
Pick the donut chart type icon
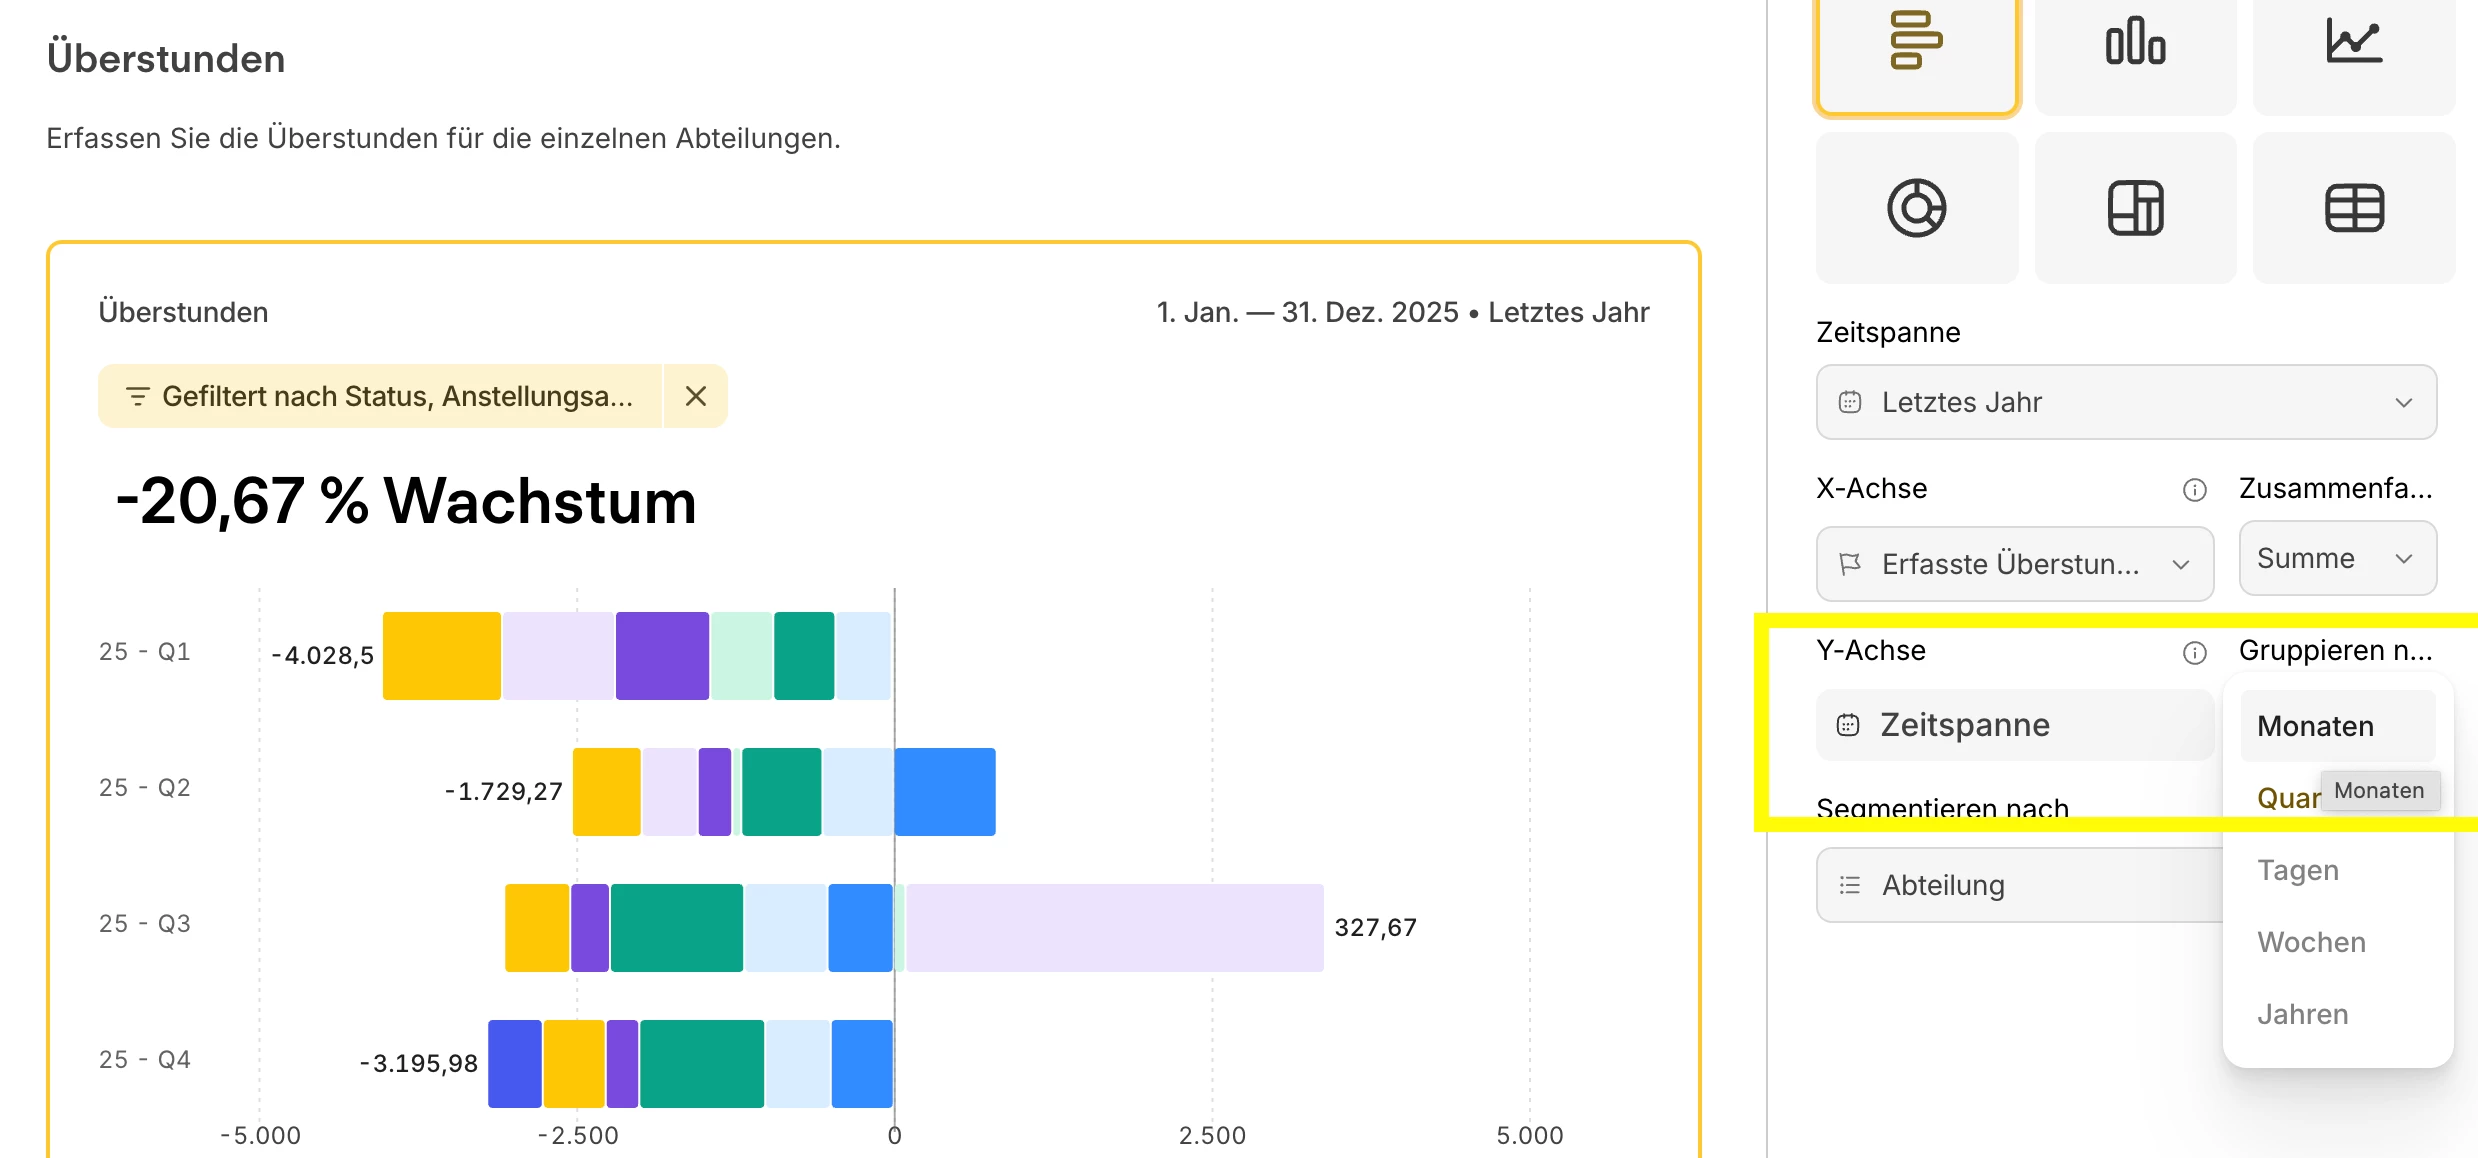click(x=1916, y=208)
